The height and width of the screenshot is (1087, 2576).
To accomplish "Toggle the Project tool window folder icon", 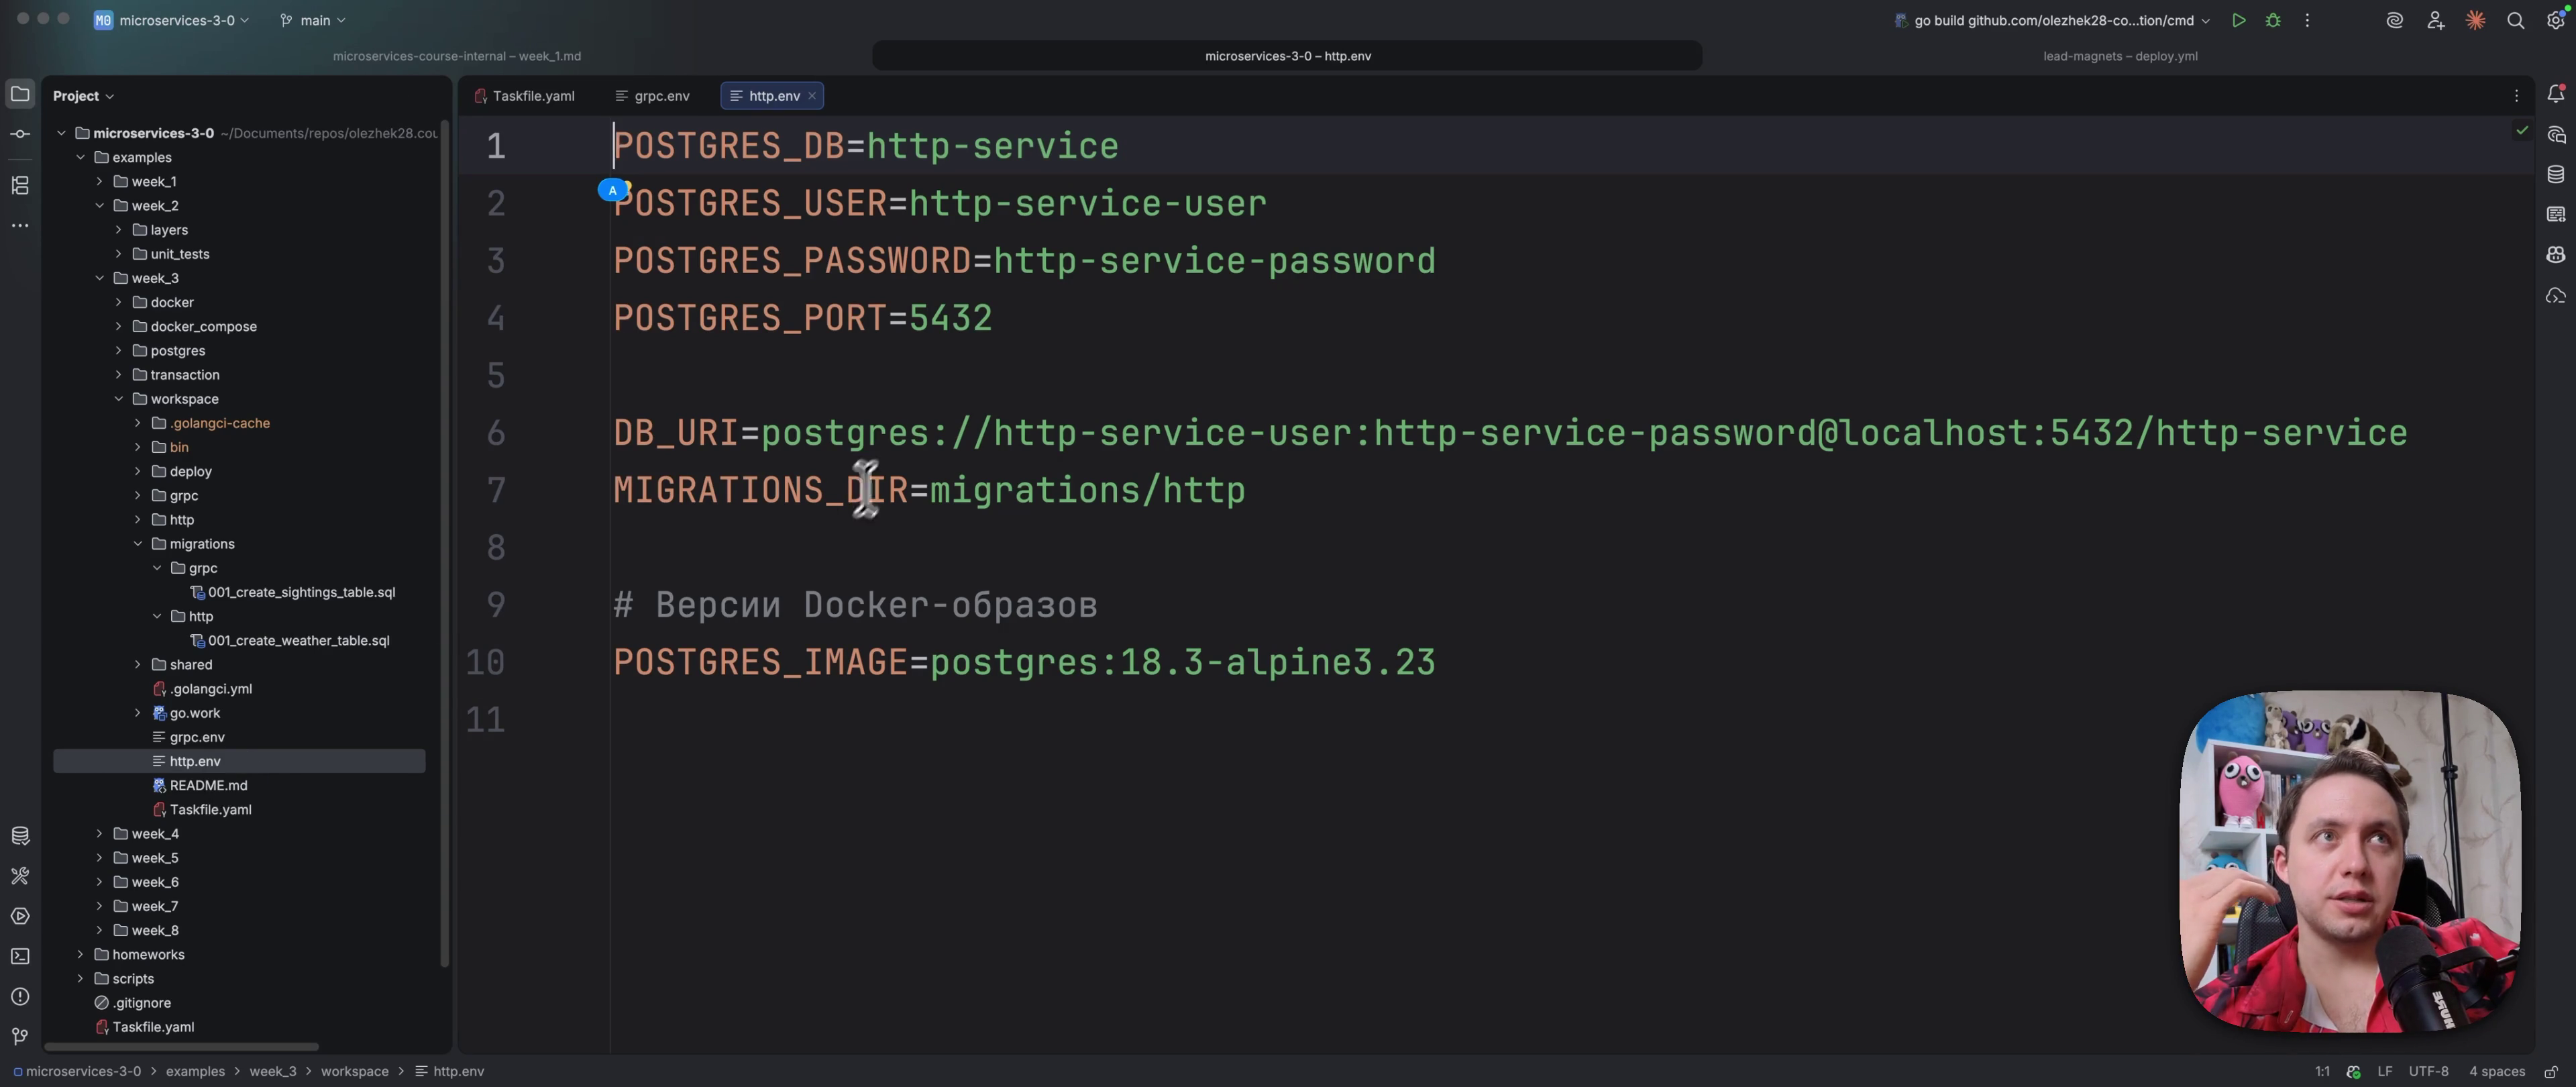I will [x=20, y=94].
